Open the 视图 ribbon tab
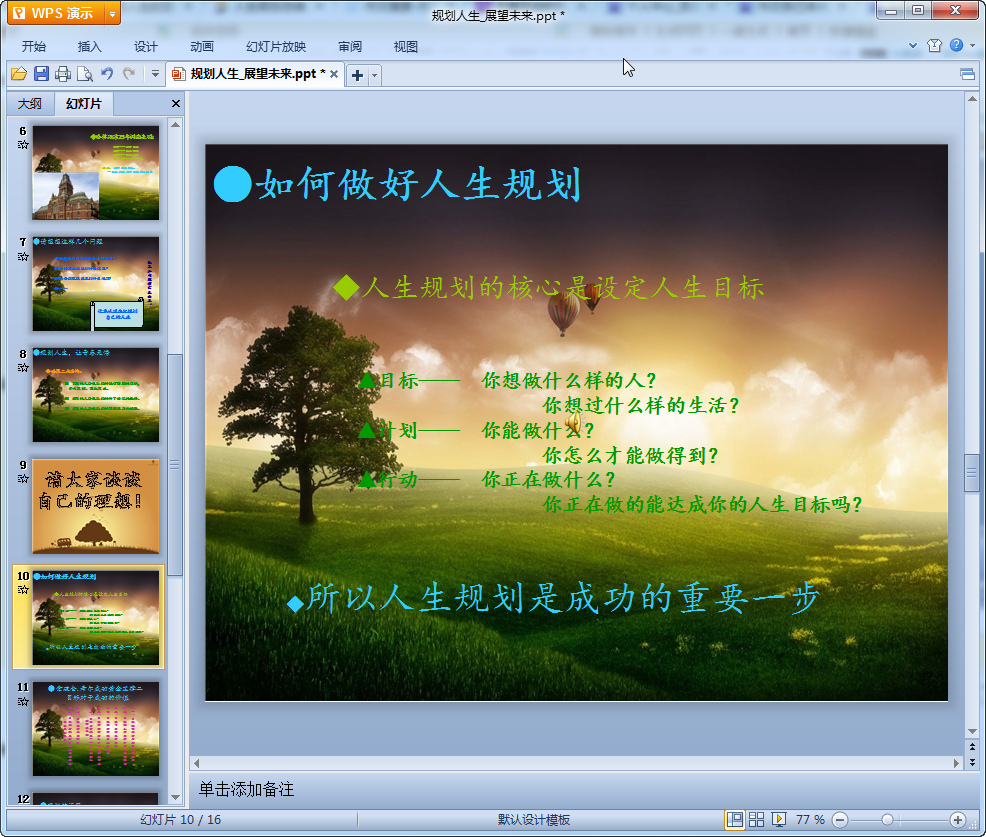Image resolution: width=986 pixels, height=837 pixels. pos(406,47)
